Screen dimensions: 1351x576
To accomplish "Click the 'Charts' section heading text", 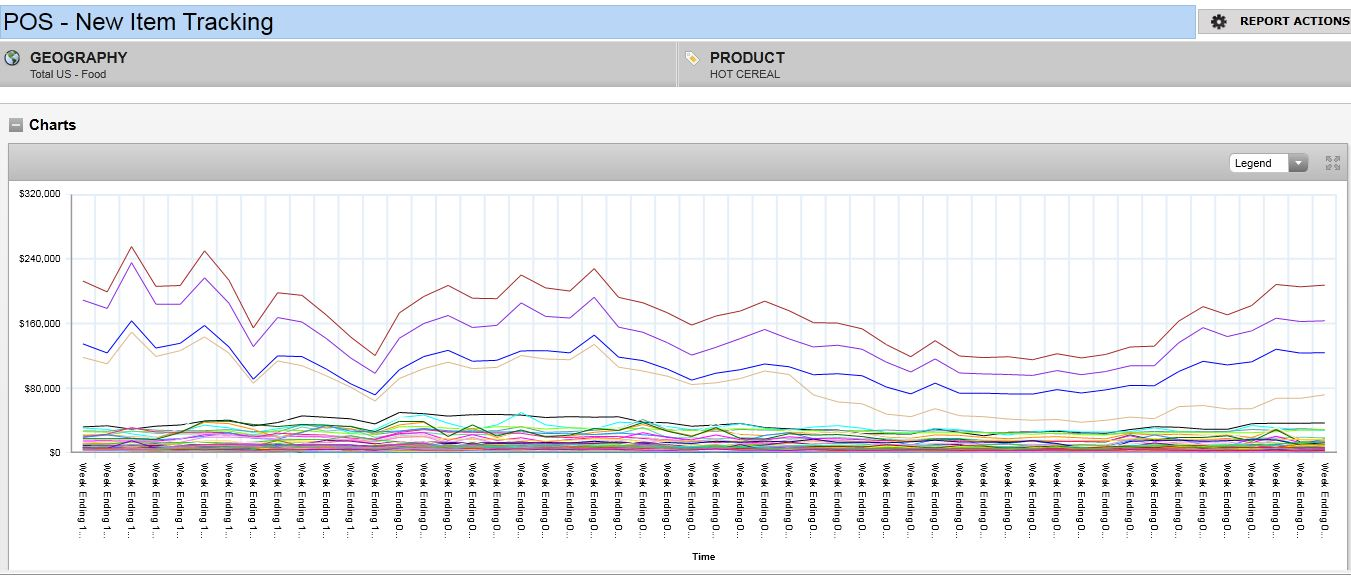I will coord(52,125).
